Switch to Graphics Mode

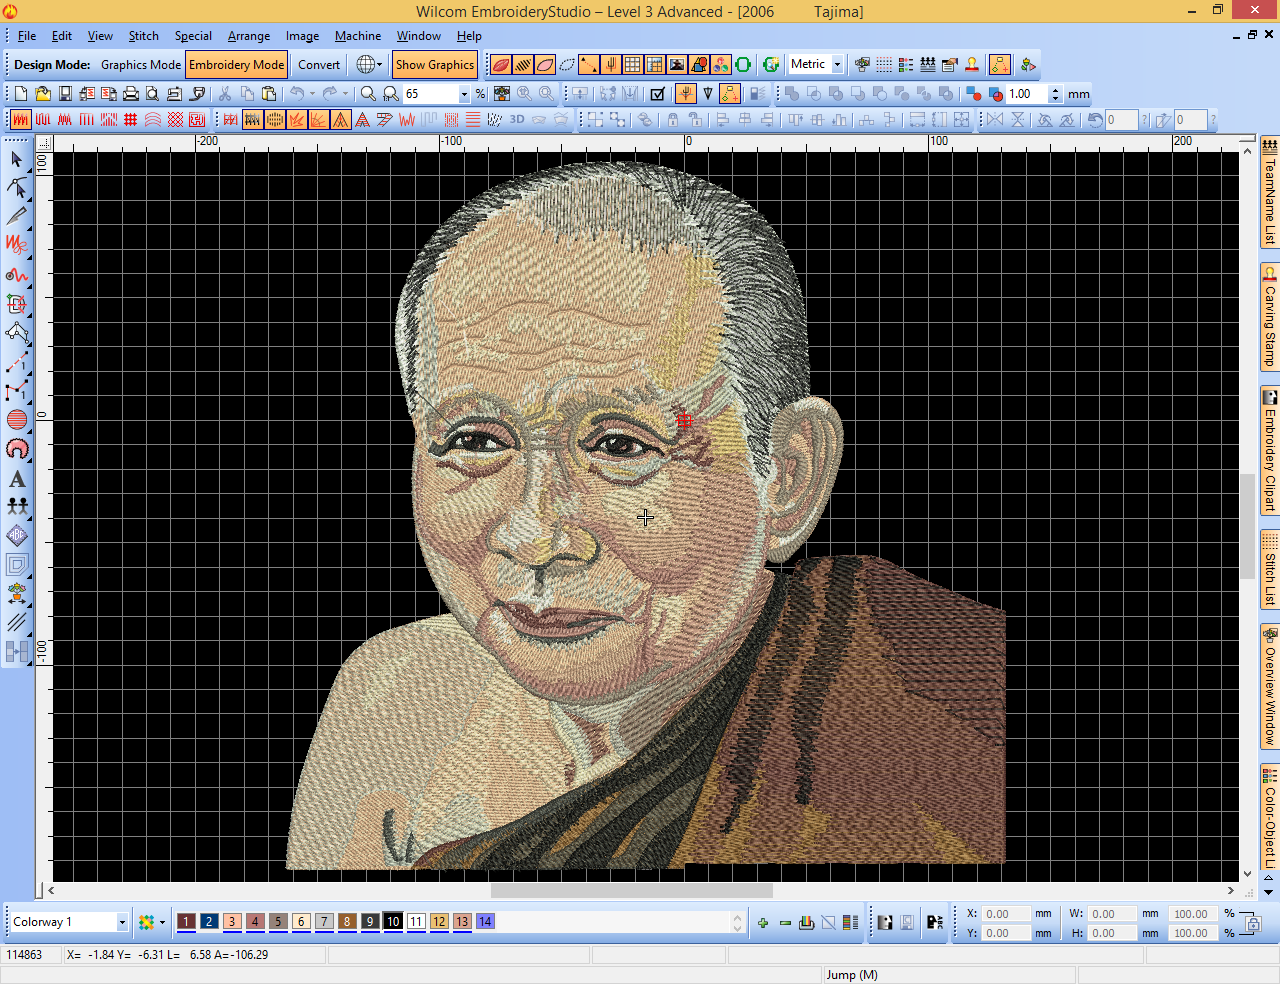pos(141,65)
